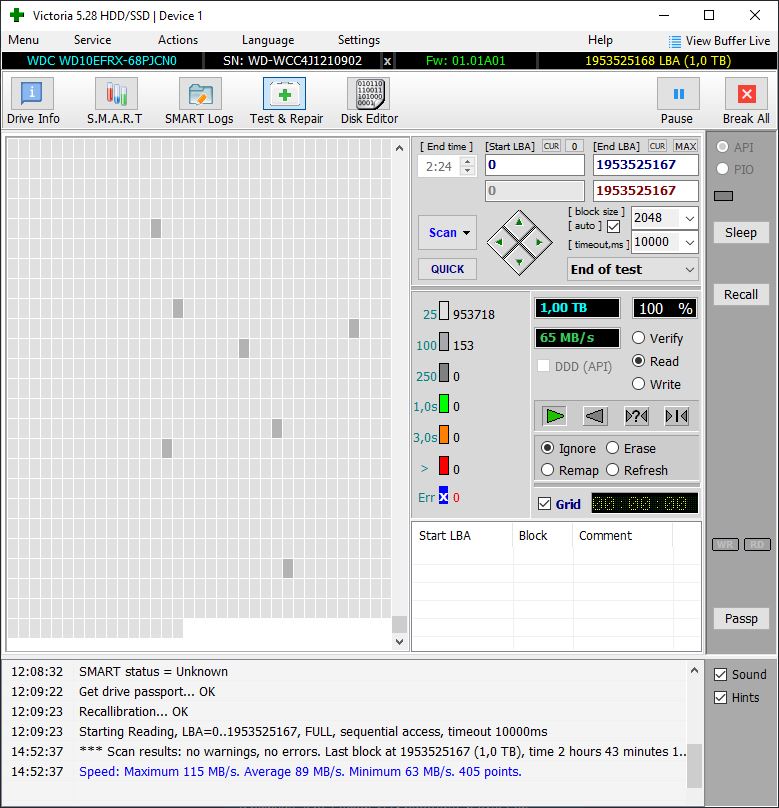The height and width of the screenshot is (808, 779).
Task: Click the orange 3,0s block color swatch
Action: pos(444,434)
